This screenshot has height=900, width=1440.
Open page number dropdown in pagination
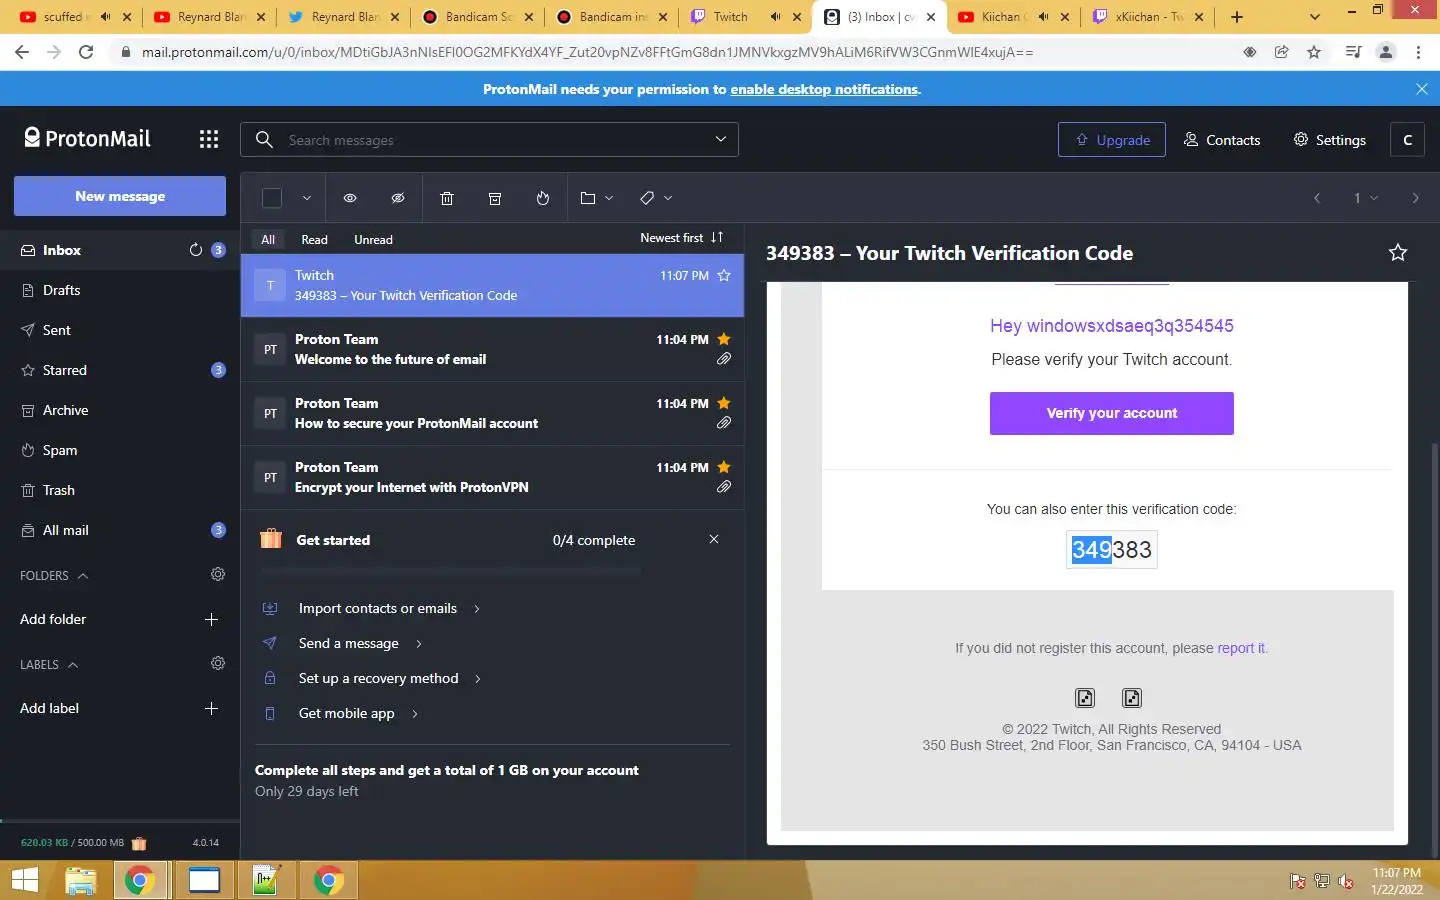coord(1365,198)
